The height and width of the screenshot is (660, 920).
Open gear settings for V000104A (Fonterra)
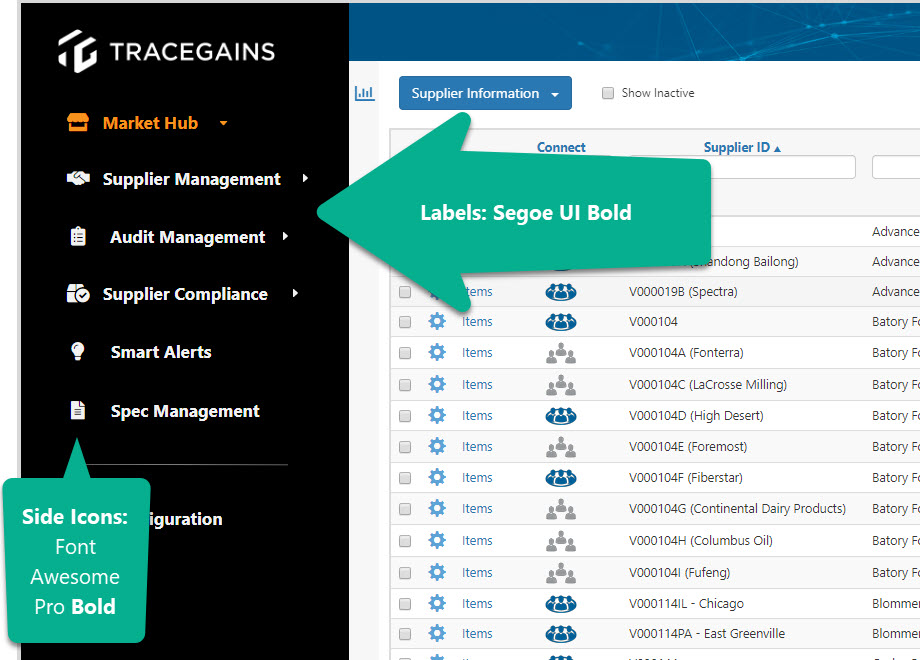pyautogui.click(x=437, y=352)
